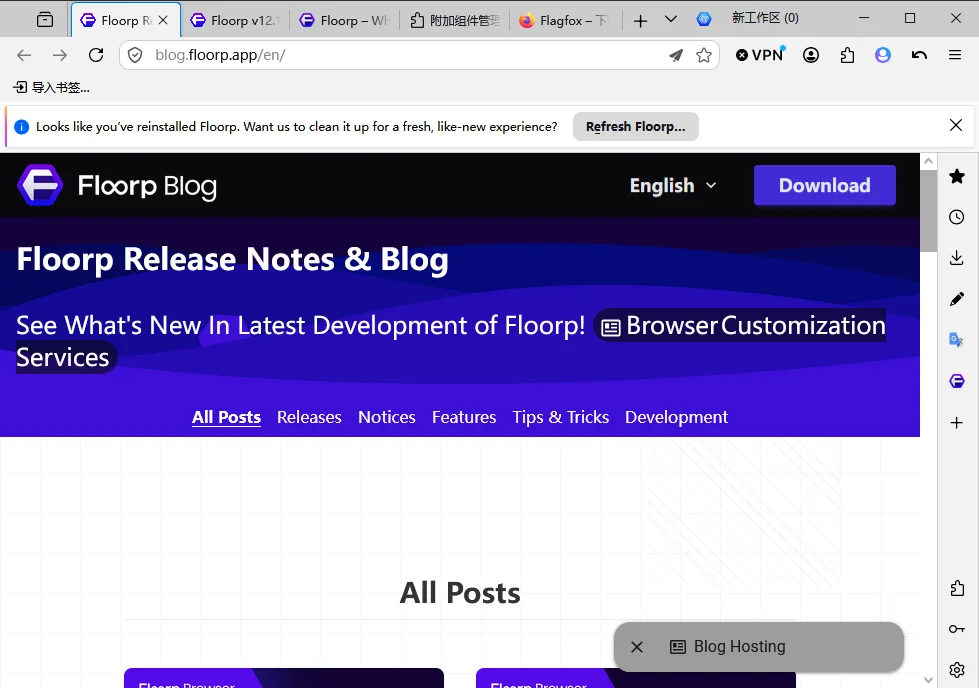Open the Releases category link

click(309, 417)
